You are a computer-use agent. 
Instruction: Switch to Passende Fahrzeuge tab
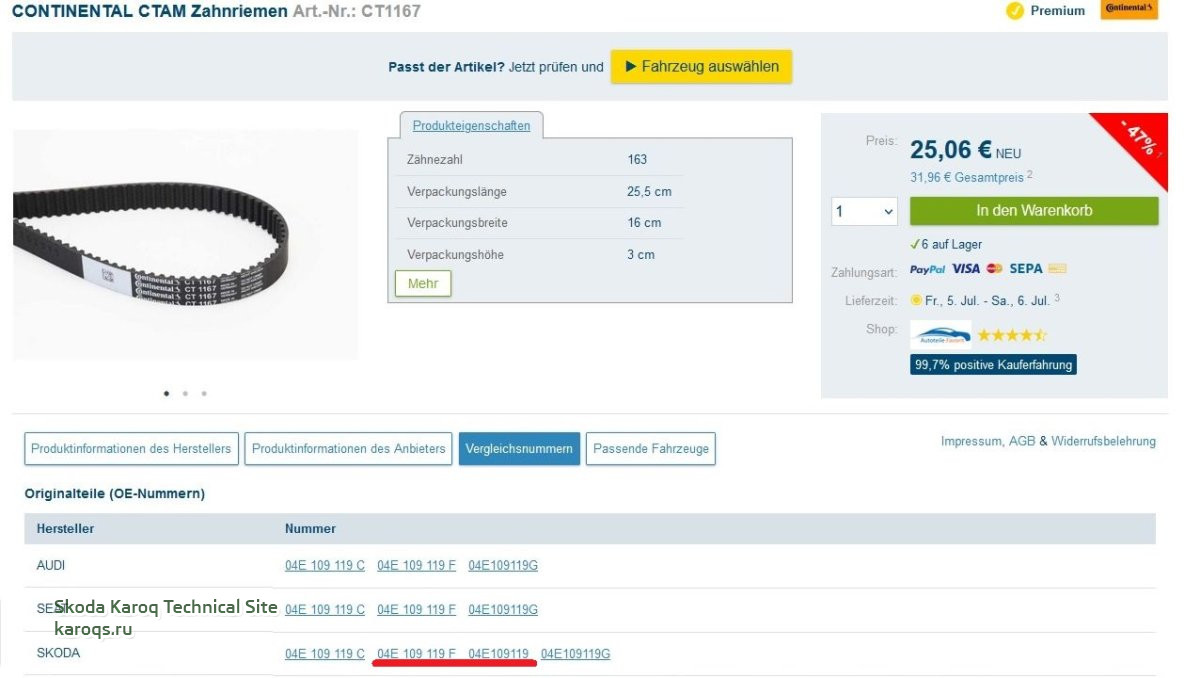pyautogui.click(x=650, y=449)
